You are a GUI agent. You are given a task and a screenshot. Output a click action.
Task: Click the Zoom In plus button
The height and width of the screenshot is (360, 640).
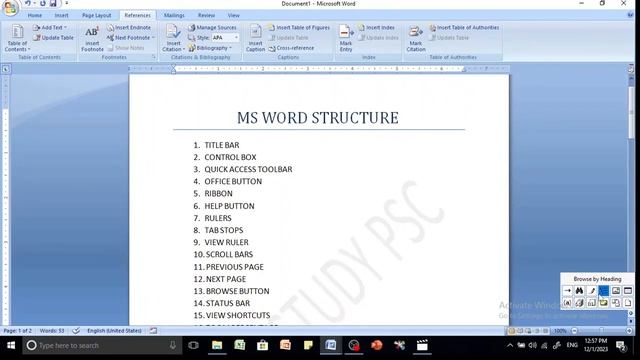tap(629, 331)
